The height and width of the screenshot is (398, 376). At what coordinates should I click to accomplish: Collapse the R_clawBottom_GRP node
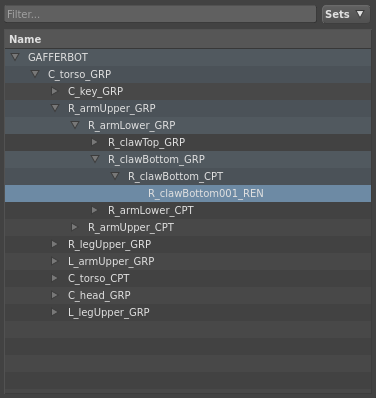pyautogui.click(x=95, y=159)
